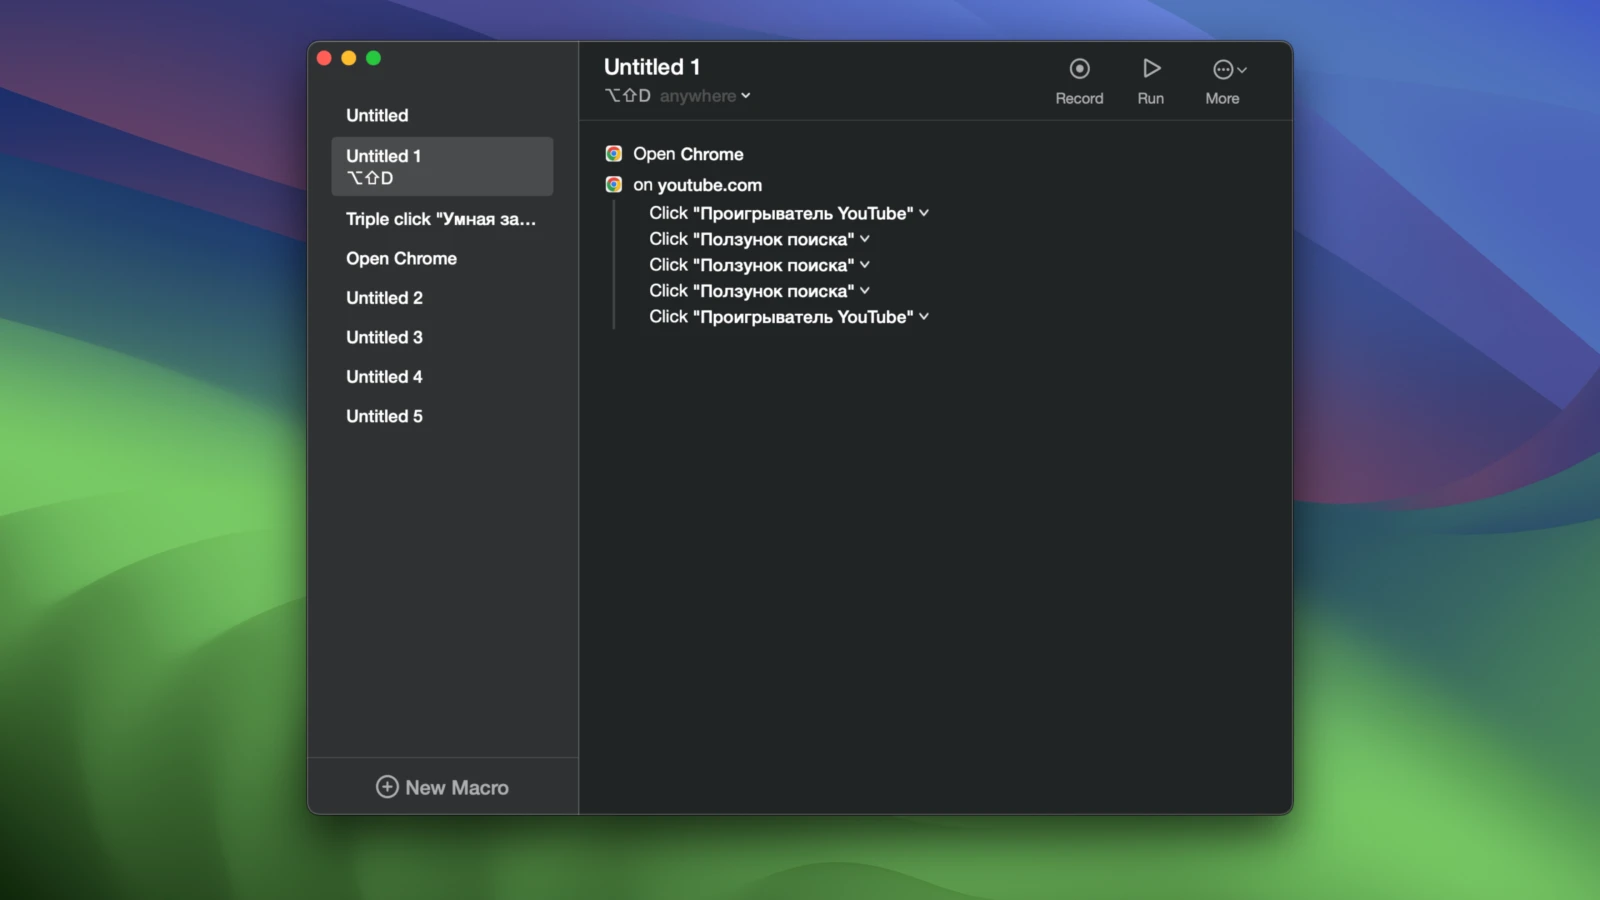Screen dimensions: 1600x900
Task: Open the More options menu
Action: click(x=1227, y=70)
